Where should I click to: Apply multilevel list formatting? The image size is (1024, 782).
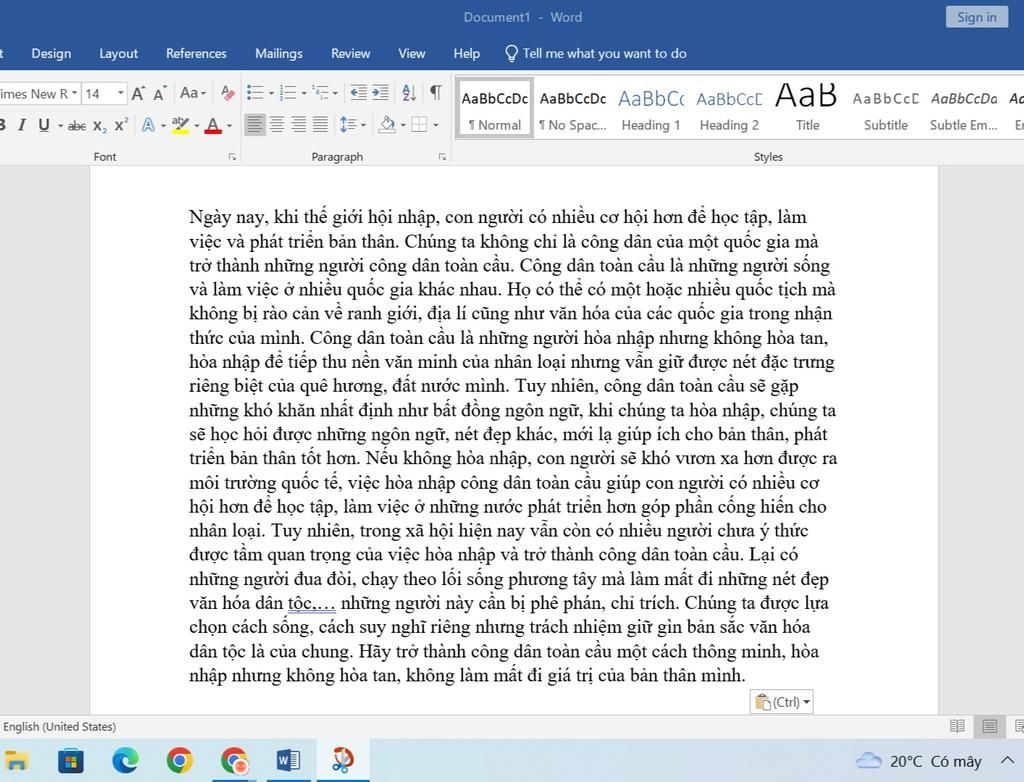(x=321, y=93)
